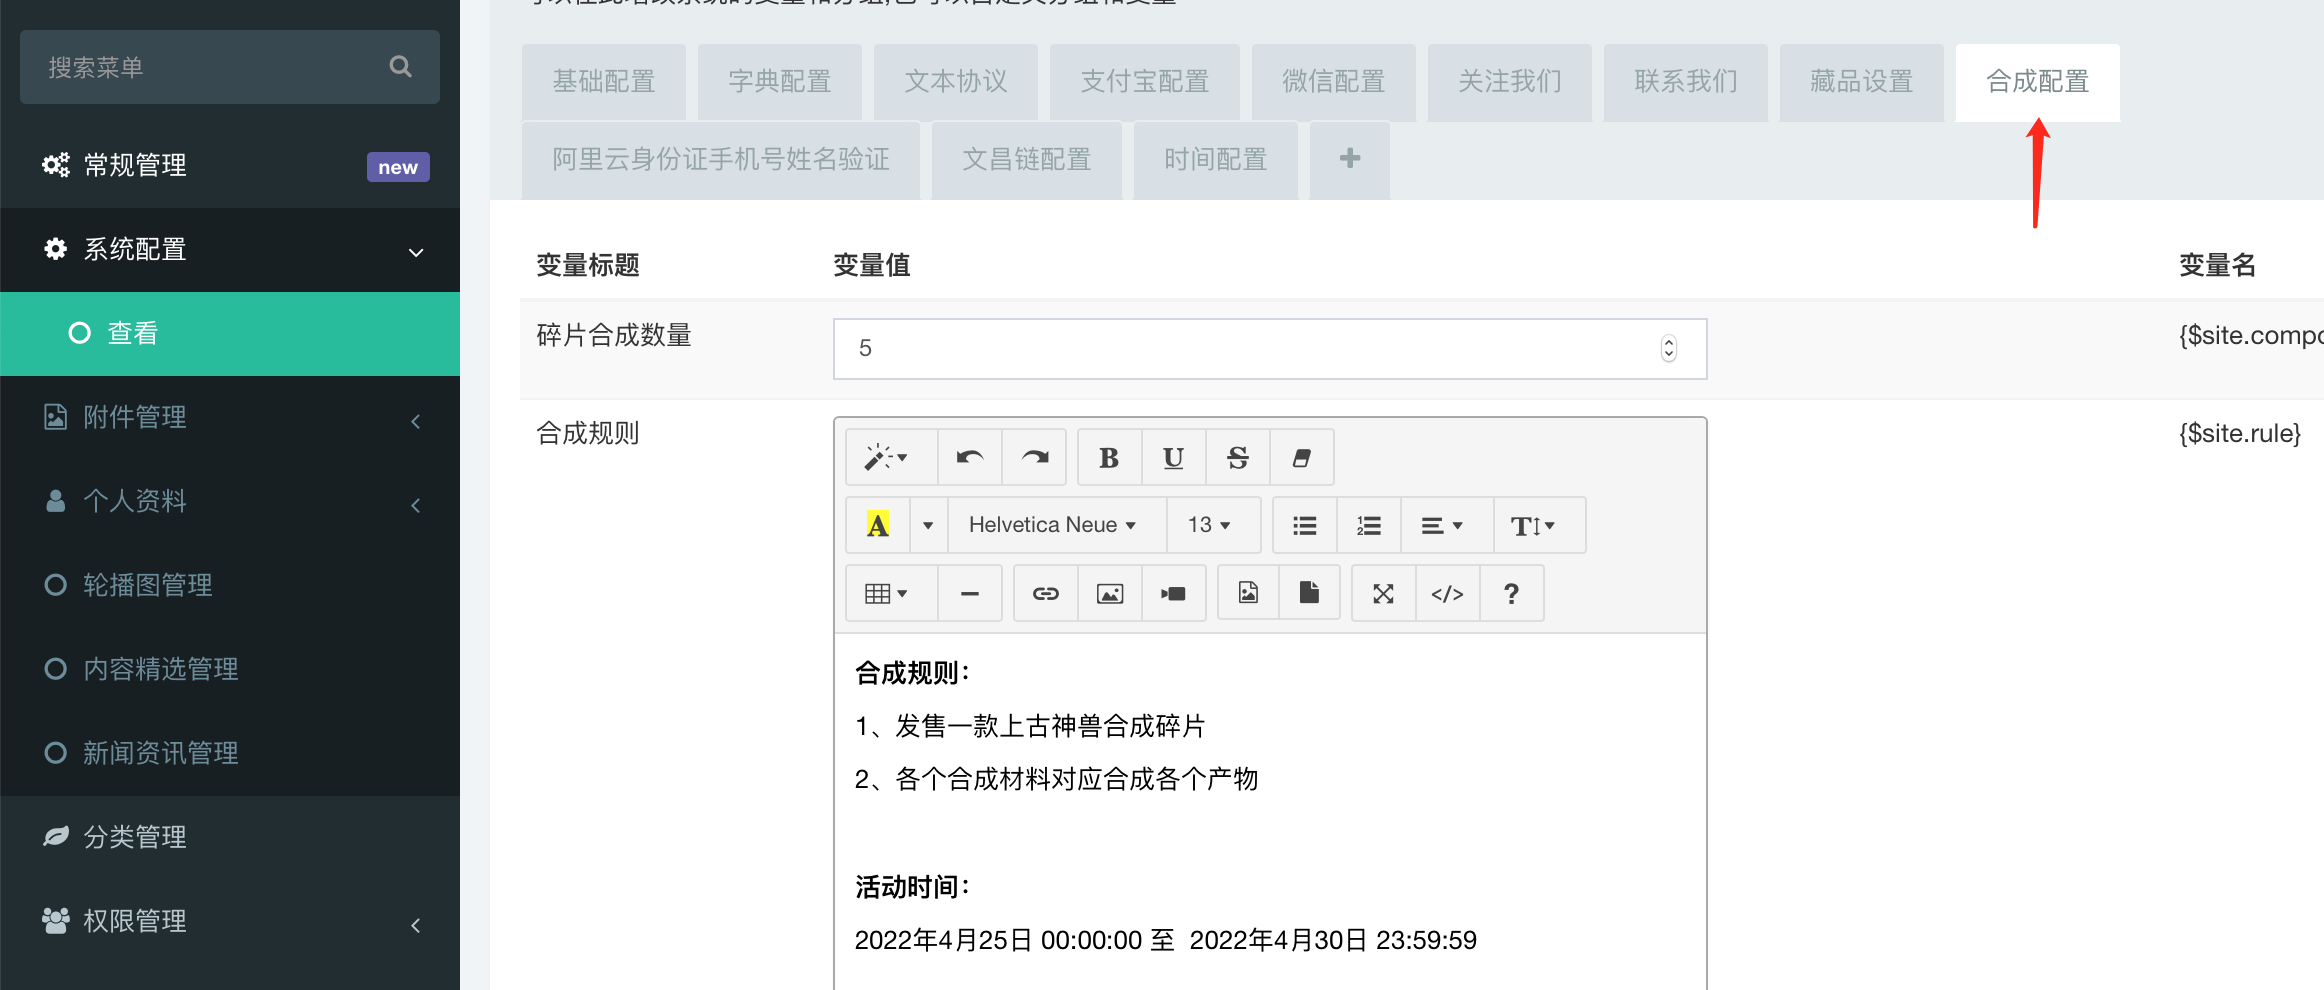2324x990 pixels.
Task: Toggle bold formatting in editor
Action: point(1109,458)
